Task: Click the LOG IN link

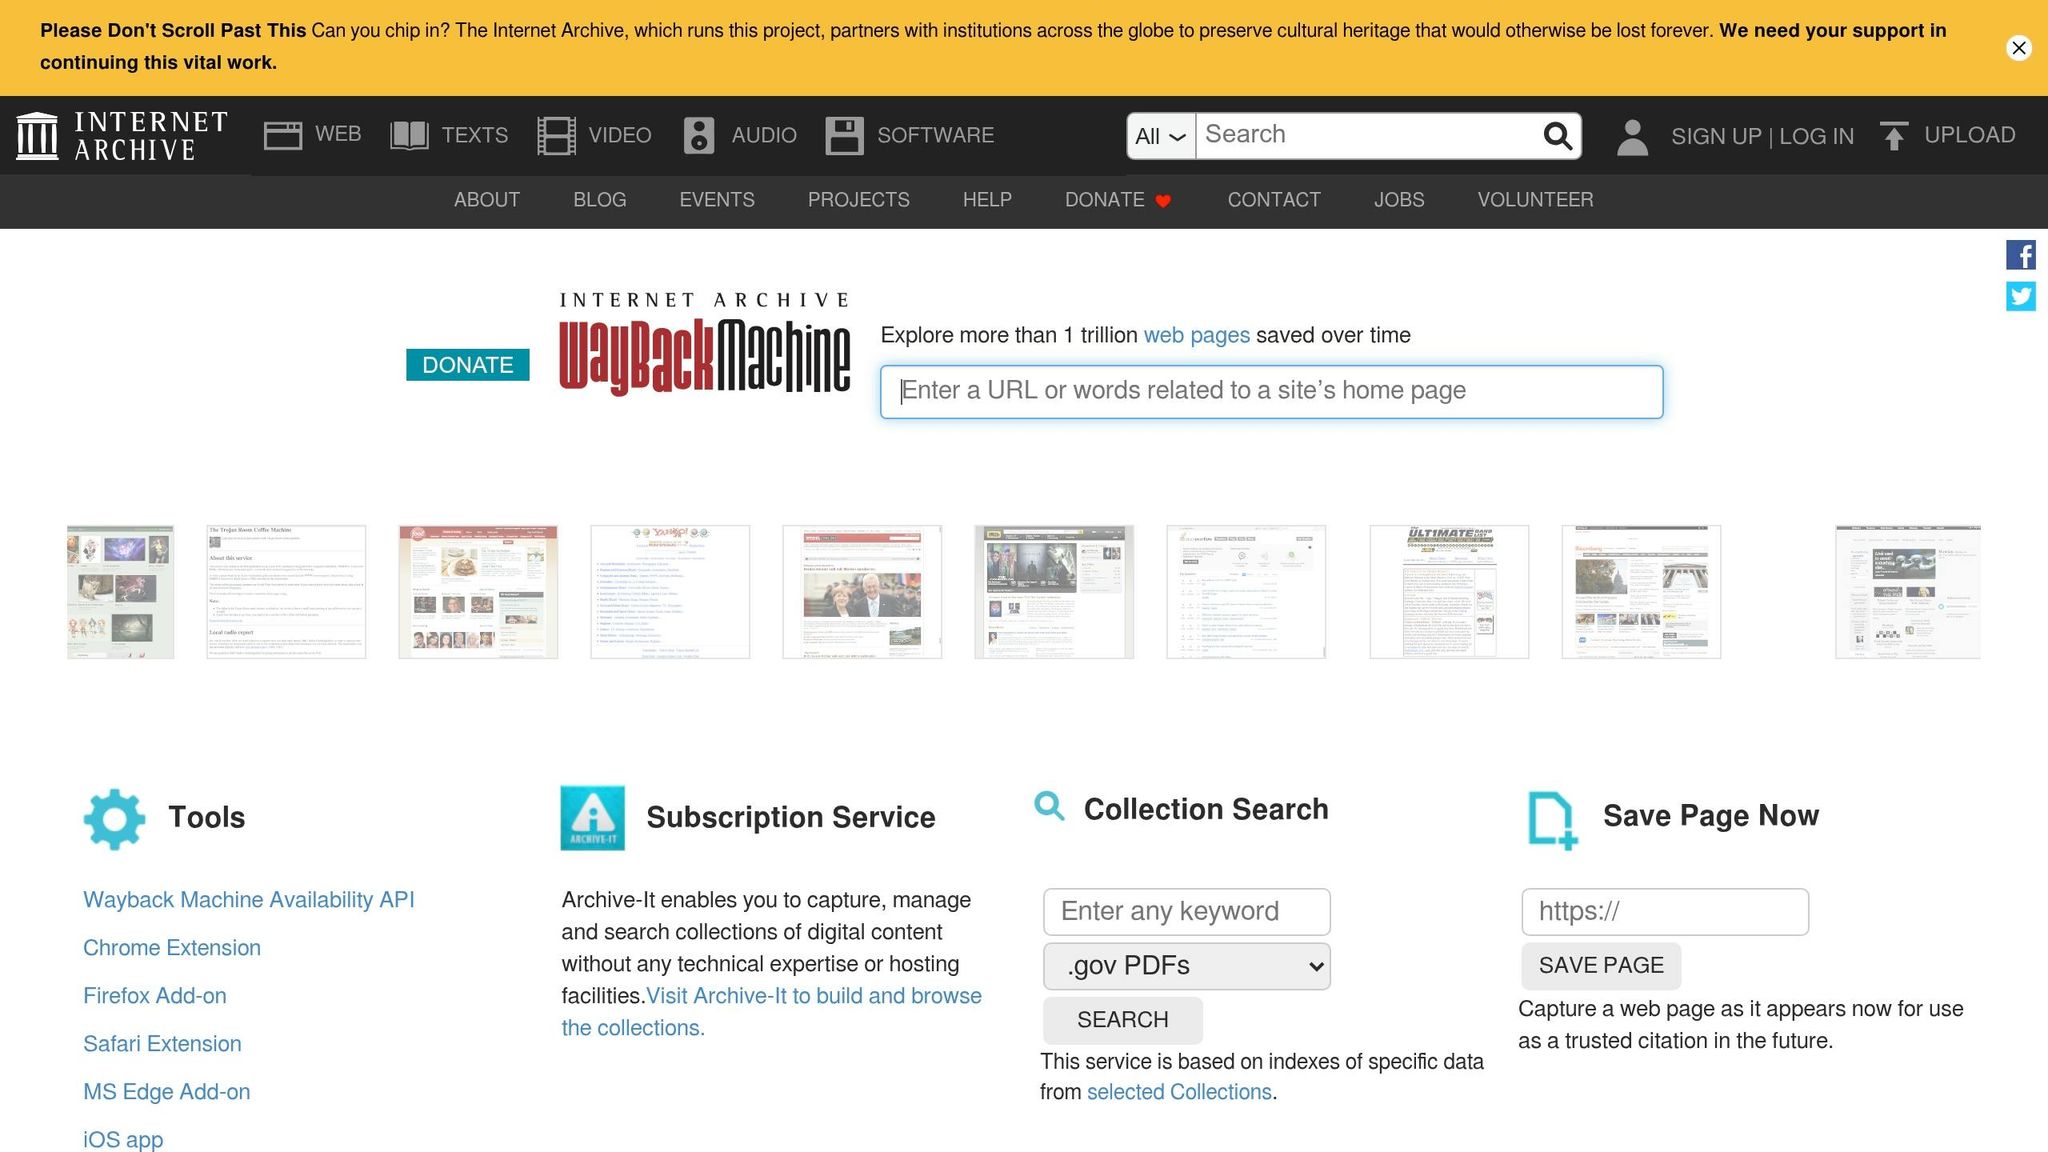Action: tap(1816, 137)
